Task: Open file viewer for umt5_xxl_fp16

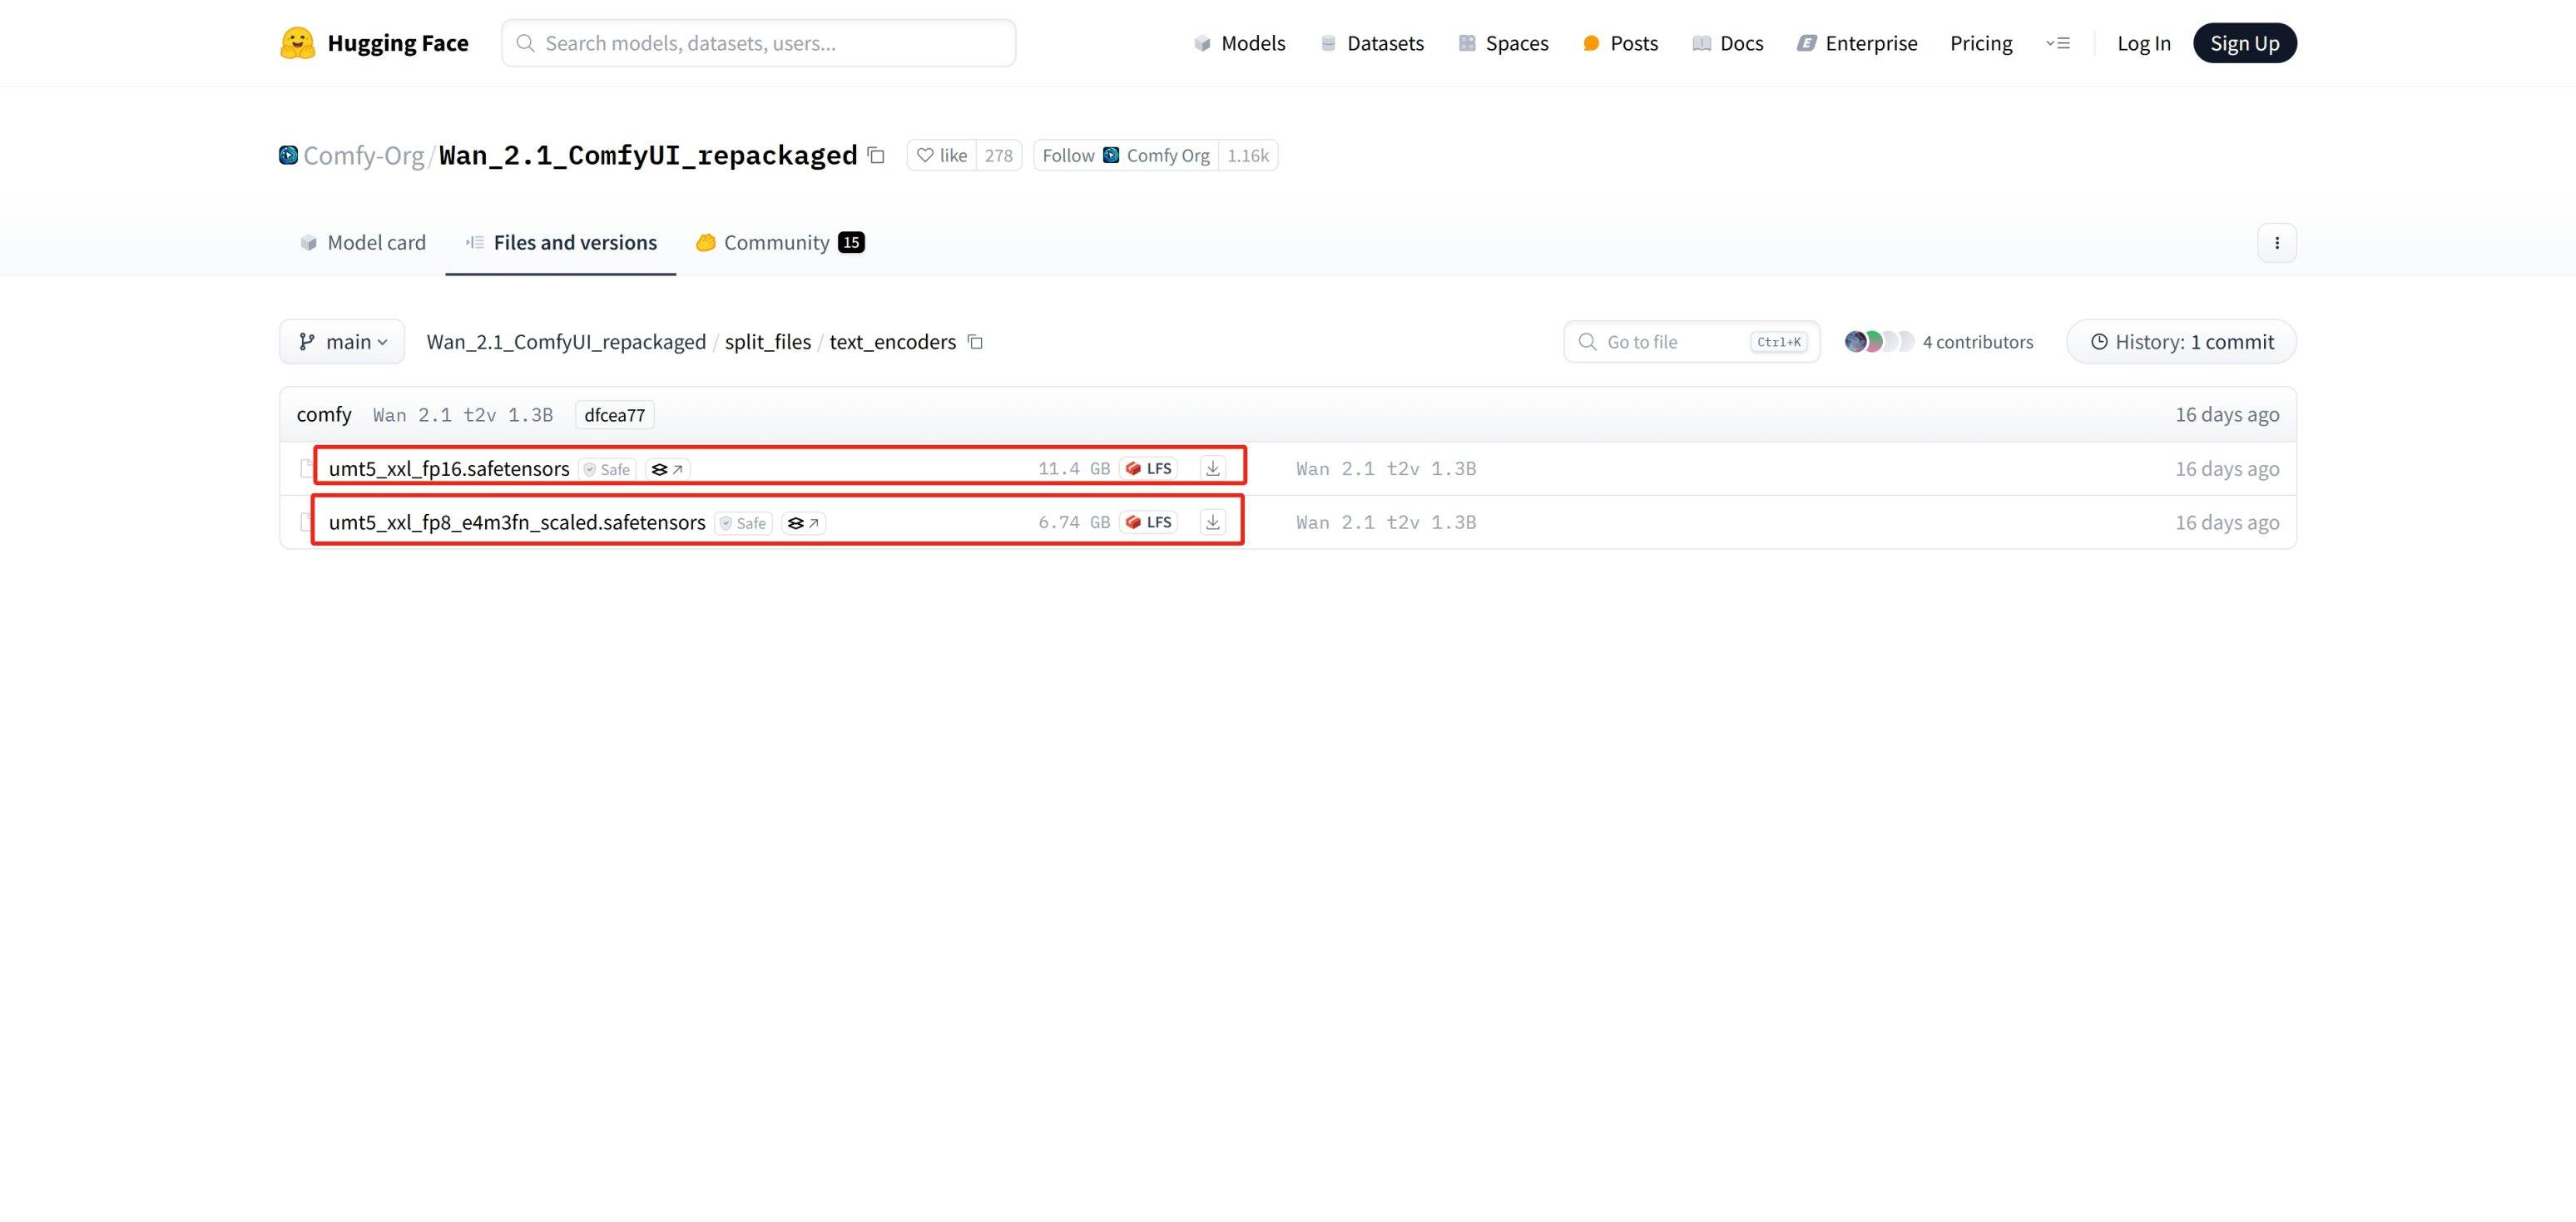Action: point(667,469)
